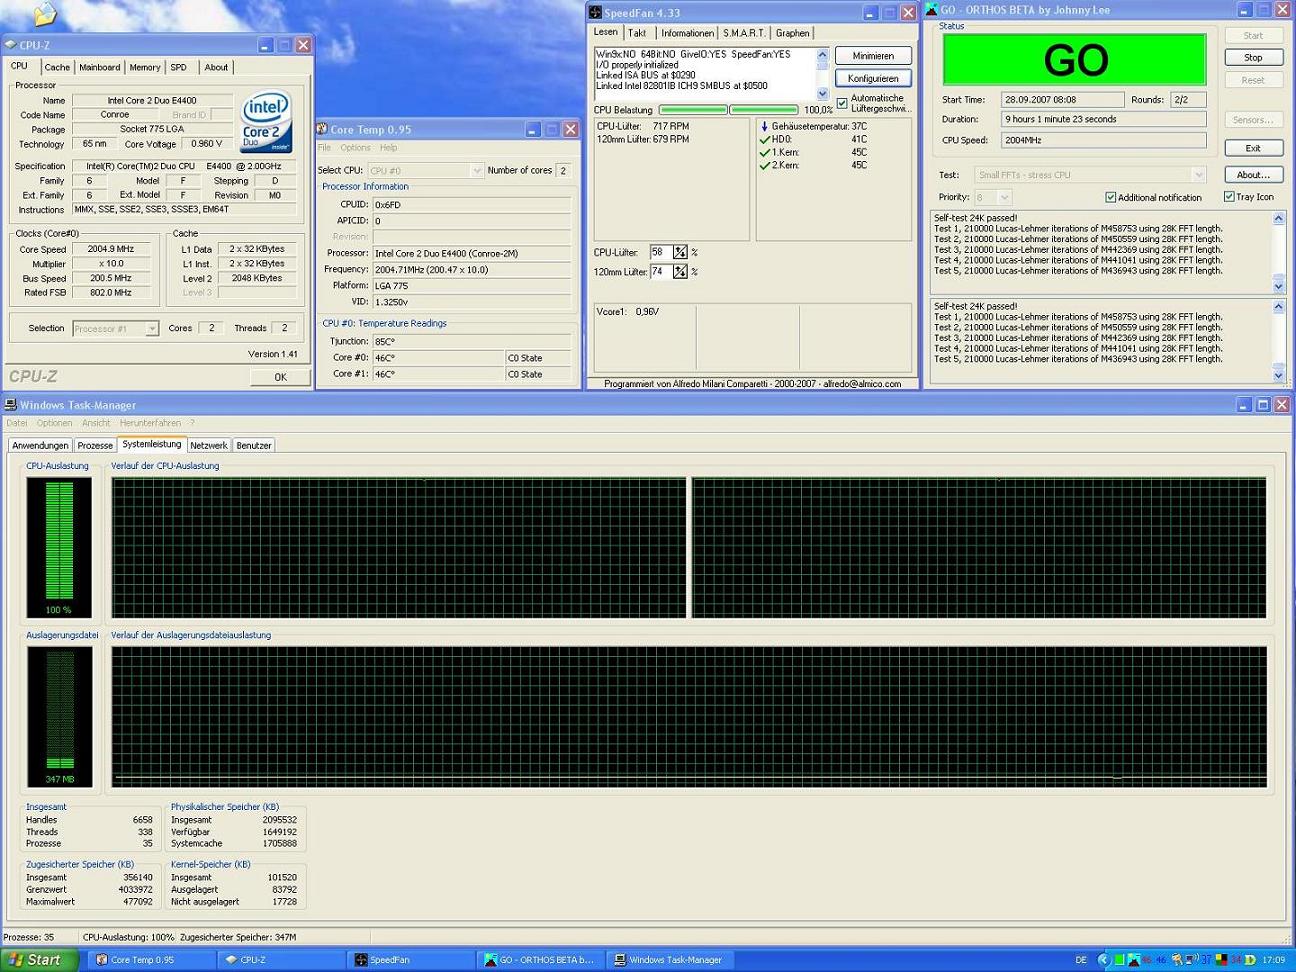Toggle Additional notification checkbox in ORTHOS
The height and width of the screenshot is (972, 1296).
coord(1110,197)
